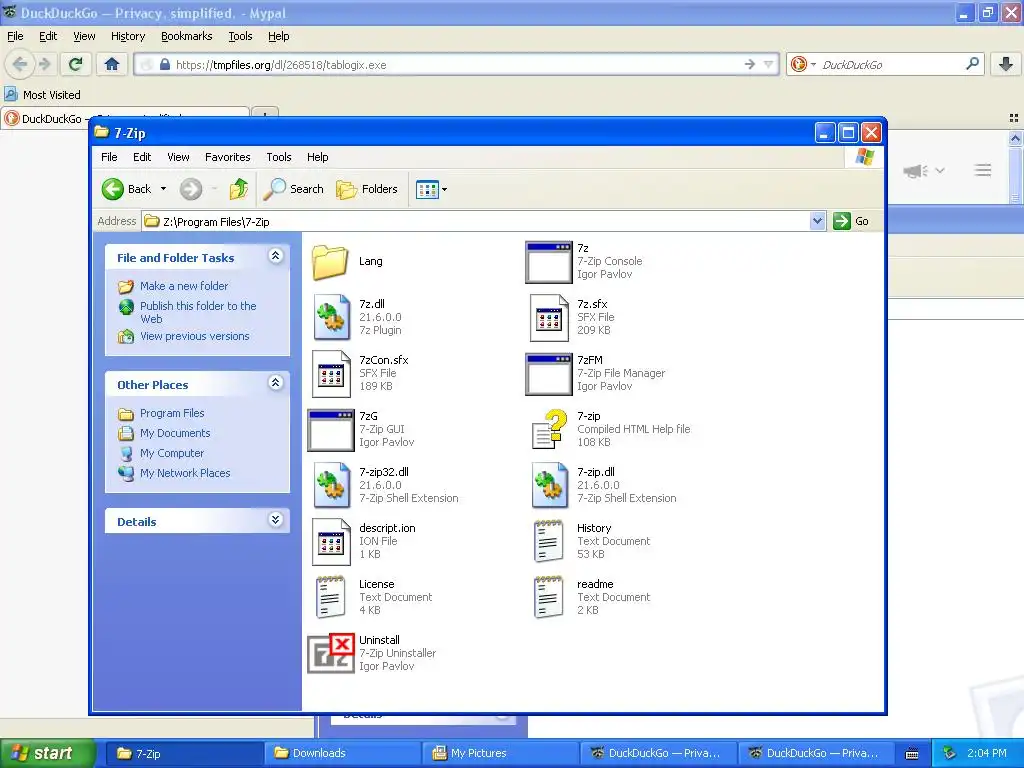Switch to My Pictures taskbar window
Screen dimensions: 1024x768
click(500, 753)
